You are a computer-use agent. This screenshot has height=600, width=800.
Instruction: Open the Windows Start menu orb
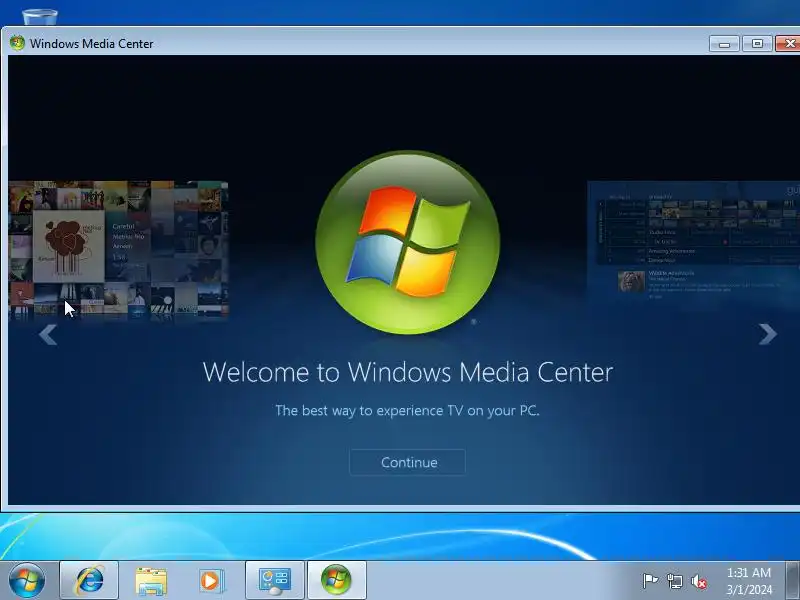coord(27,581)
